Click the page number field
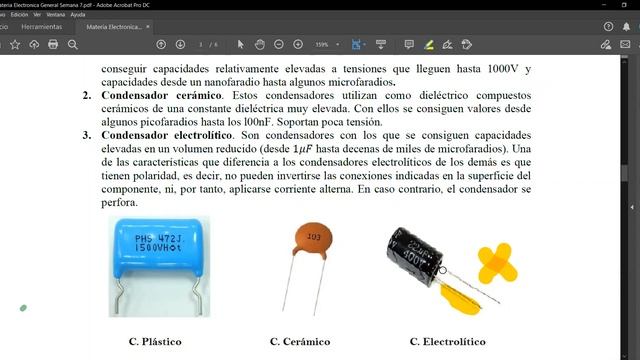The height and width of the screenshot is (360, 640). tap(201, 44)
